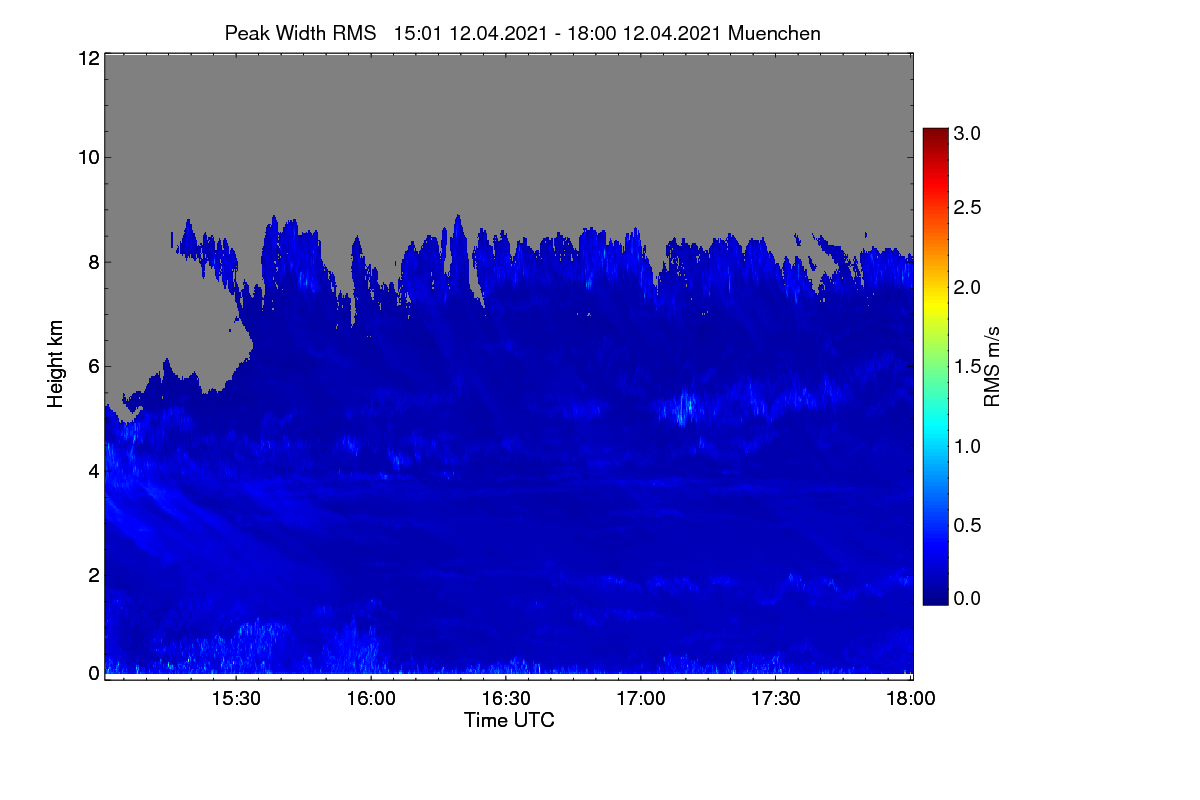Click the colorbar value 2.5

coord(967,208)
